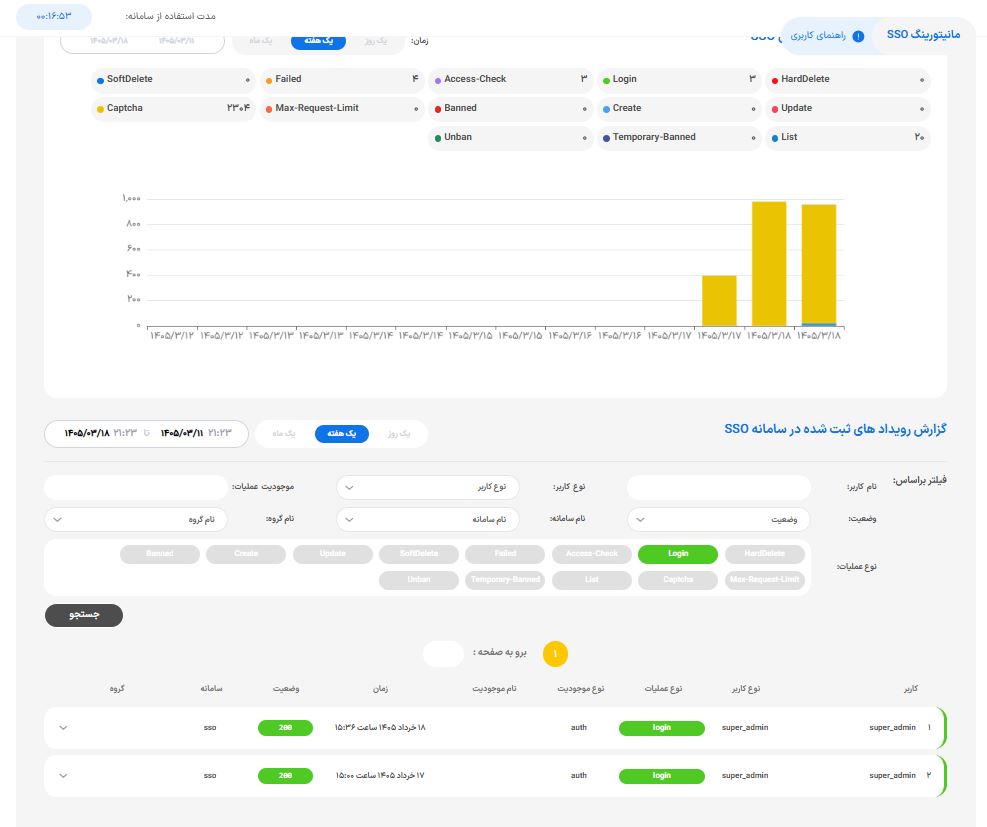This screenshot has width=987, height=827.
Task: Toggle the Failed legend series
Action: click(x=342, y=79)
